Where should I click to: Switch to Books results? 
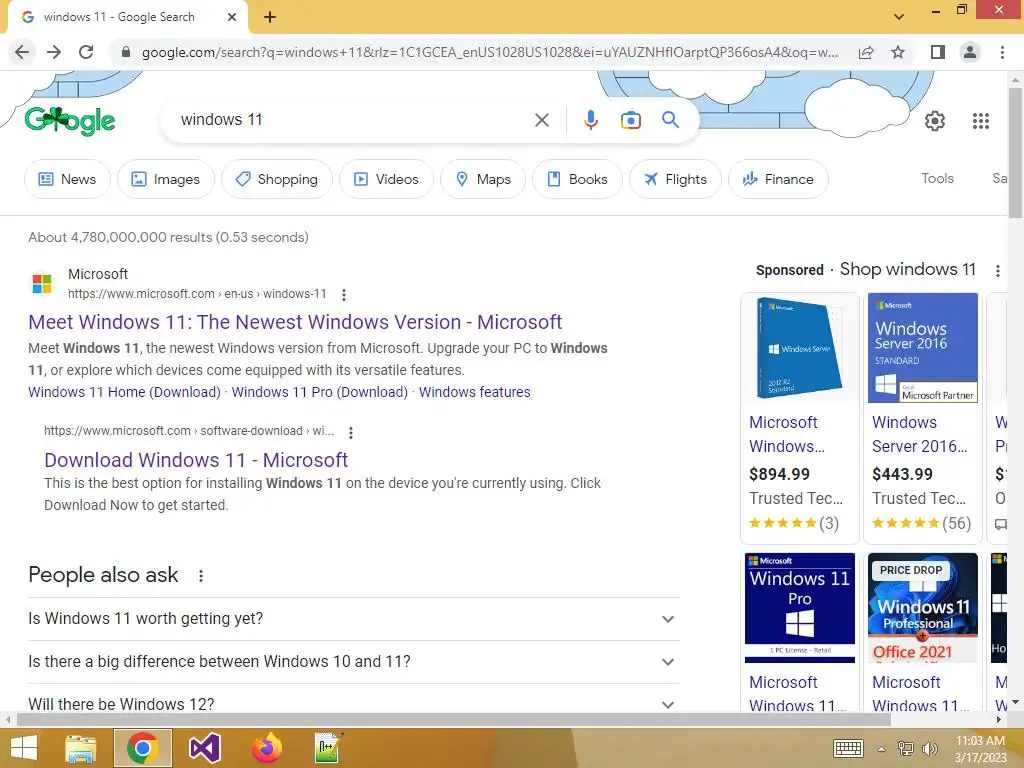point(577,179)
